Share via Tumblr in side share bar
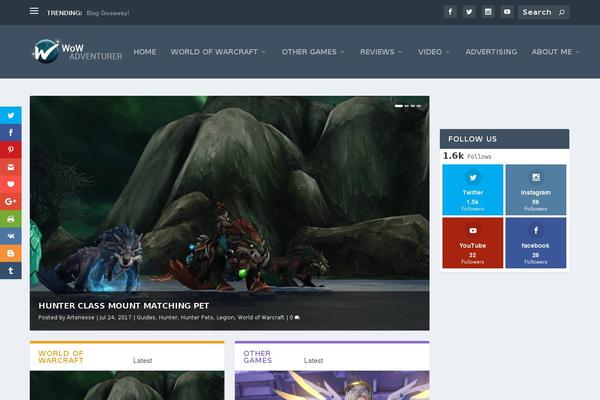The height and width of the screenshot is (400, 600). click(11, 271)
